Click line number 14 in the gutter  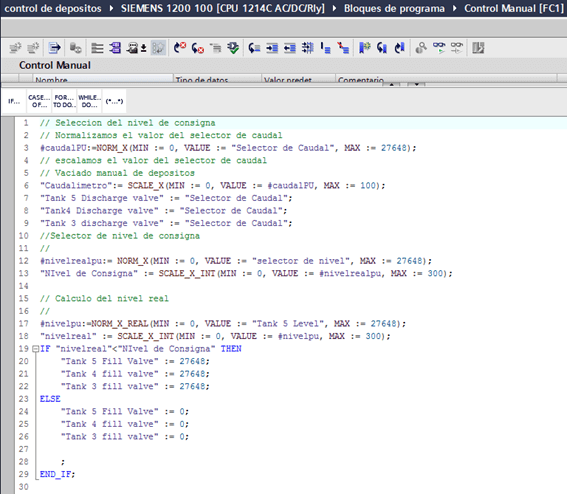[24, 286]
